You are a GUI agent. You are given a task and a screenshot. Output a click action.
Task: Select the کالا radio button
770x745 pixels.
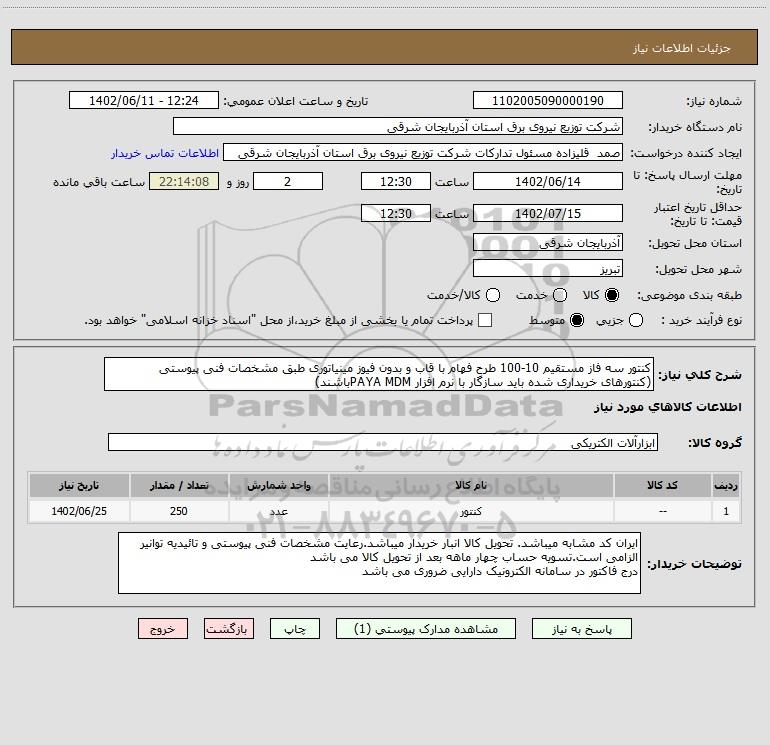pos(612,295)
